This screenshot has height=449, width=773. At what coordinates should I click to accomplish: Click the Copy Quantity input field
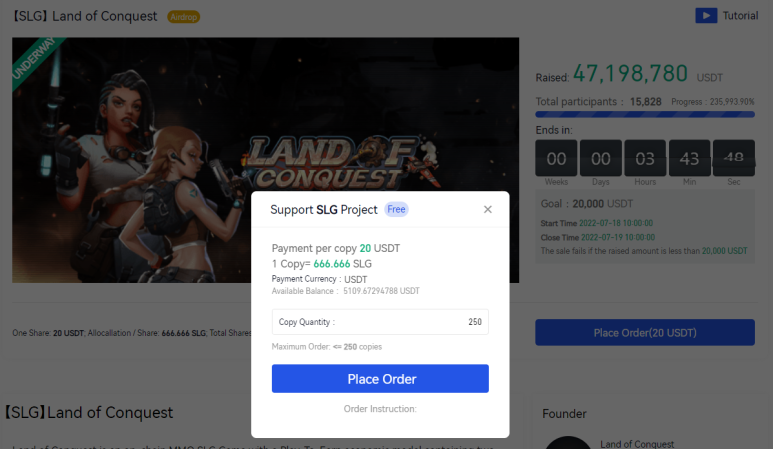pyautogui.click(x=380, y=322)
